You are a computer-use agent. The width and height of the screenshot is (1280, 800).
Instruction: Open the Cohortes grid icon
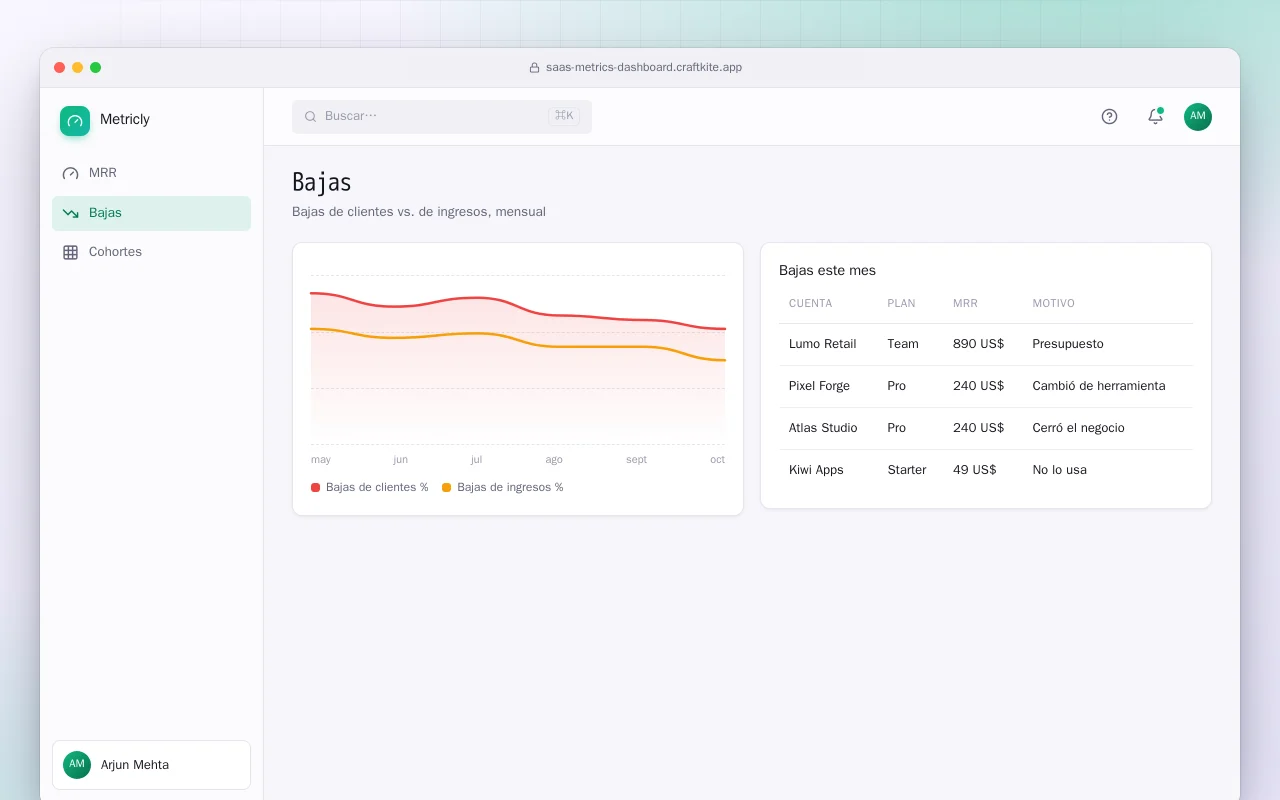pyautogui.click(x=70, y=252)
